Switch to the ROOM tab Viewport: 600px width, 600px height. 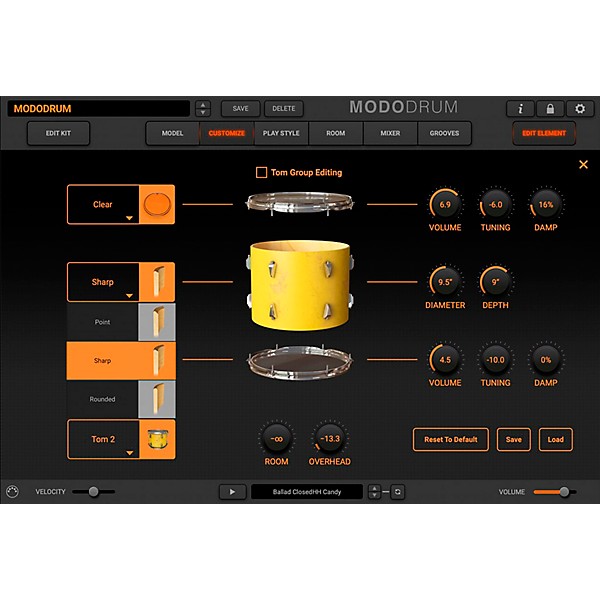(336, 133)
